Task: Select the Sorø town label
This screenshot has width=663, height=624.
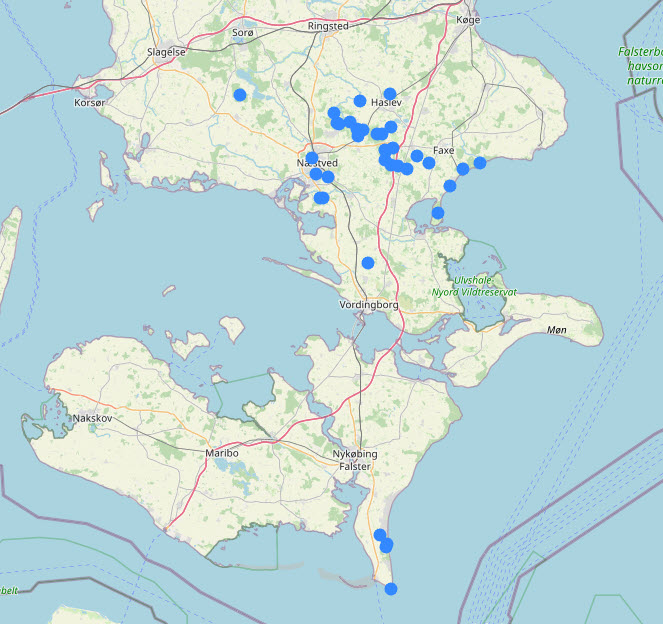Action: (243, 33)
